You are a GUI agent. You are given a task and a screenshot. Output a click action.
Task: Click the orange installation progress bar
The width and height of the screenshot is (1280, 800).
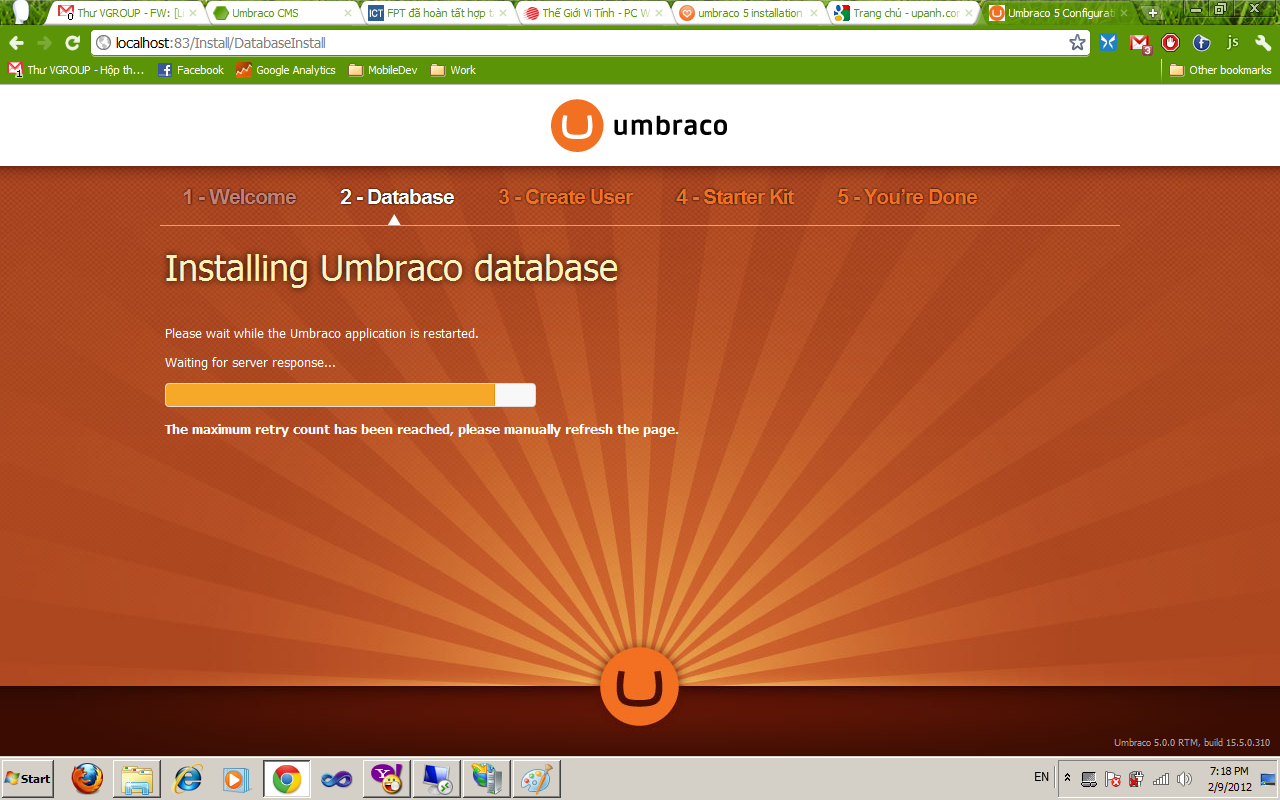click(350, 395)
